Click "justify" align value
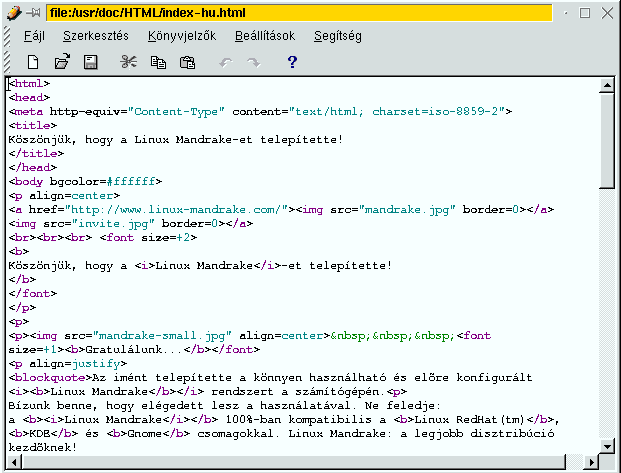 tap(96, 364)
